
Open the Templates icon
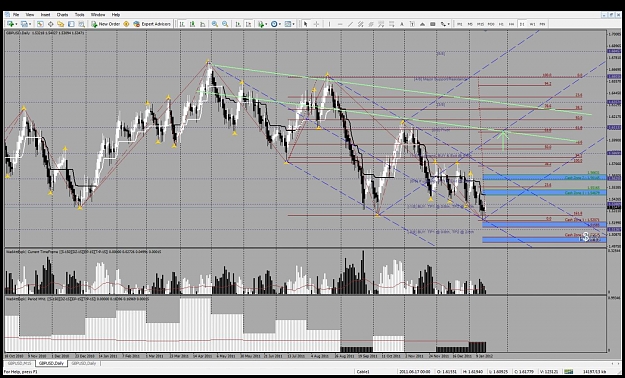tap(288, 24)
